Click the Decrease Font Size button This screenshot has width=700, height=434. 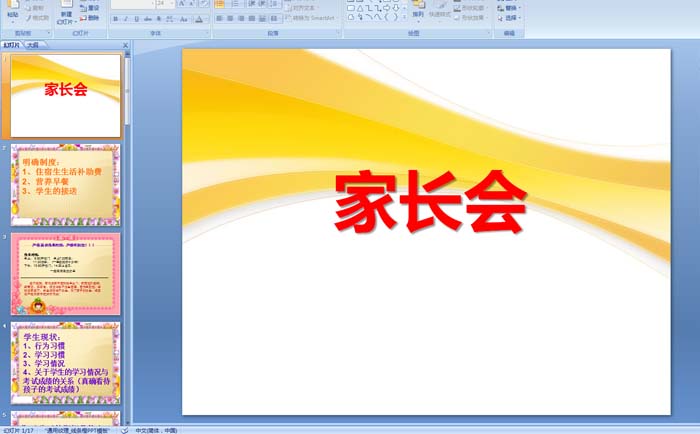pos(192,4)
